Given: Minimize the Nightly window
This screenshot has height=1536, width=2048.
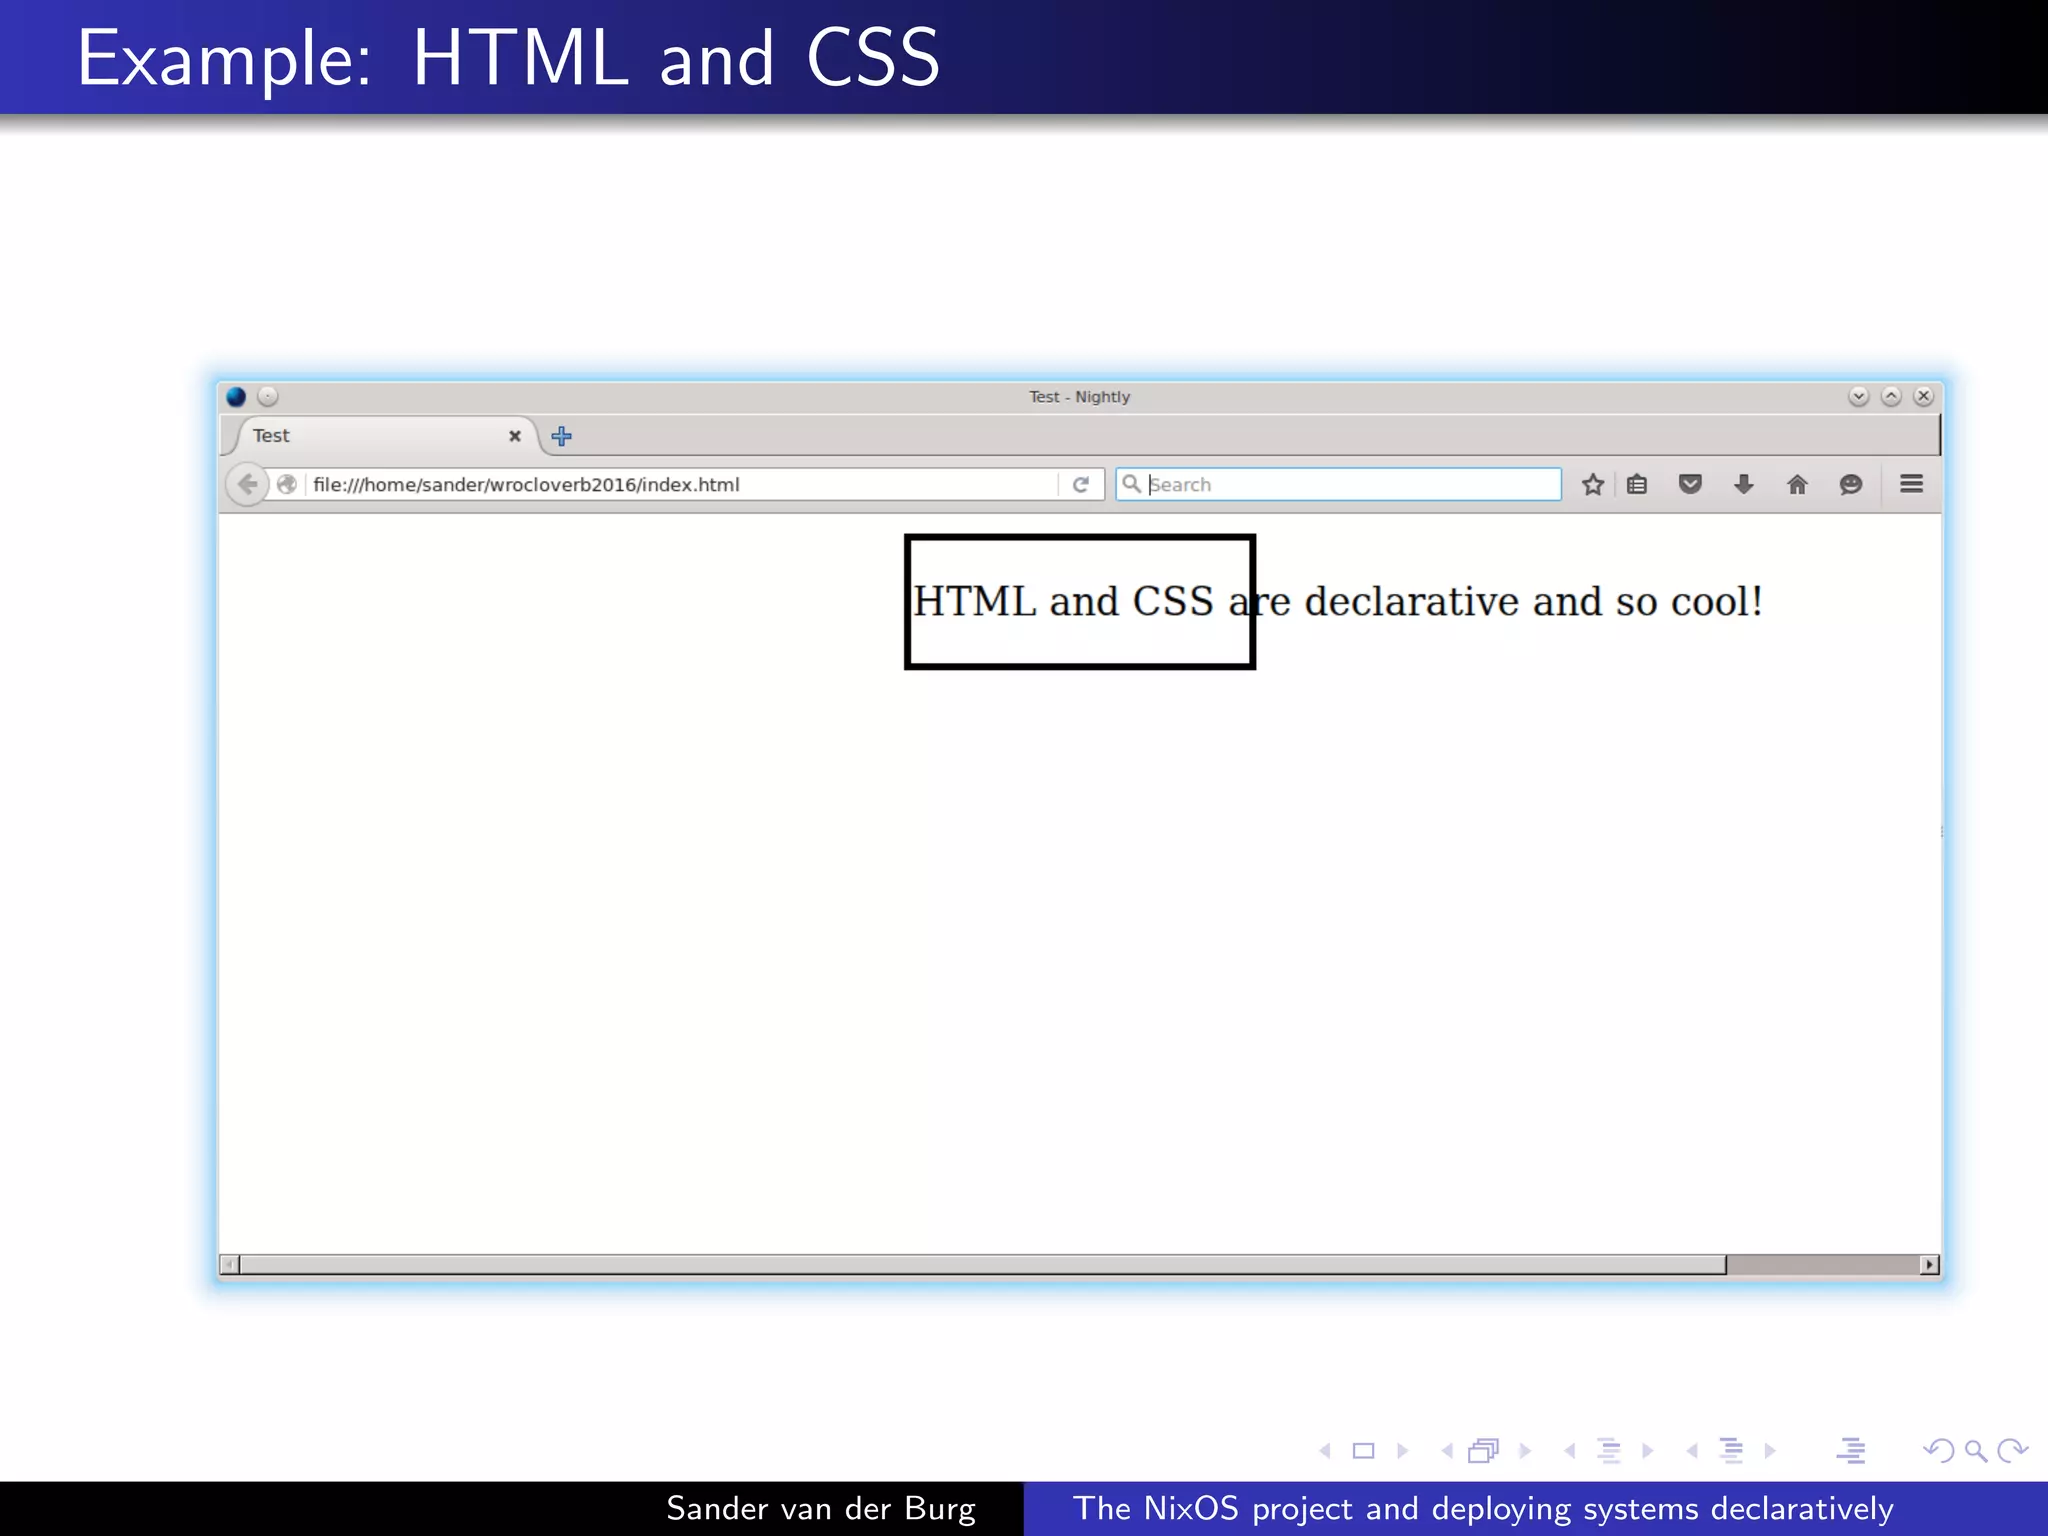Looking at the screenshot, I should (x=1859, y=397).
